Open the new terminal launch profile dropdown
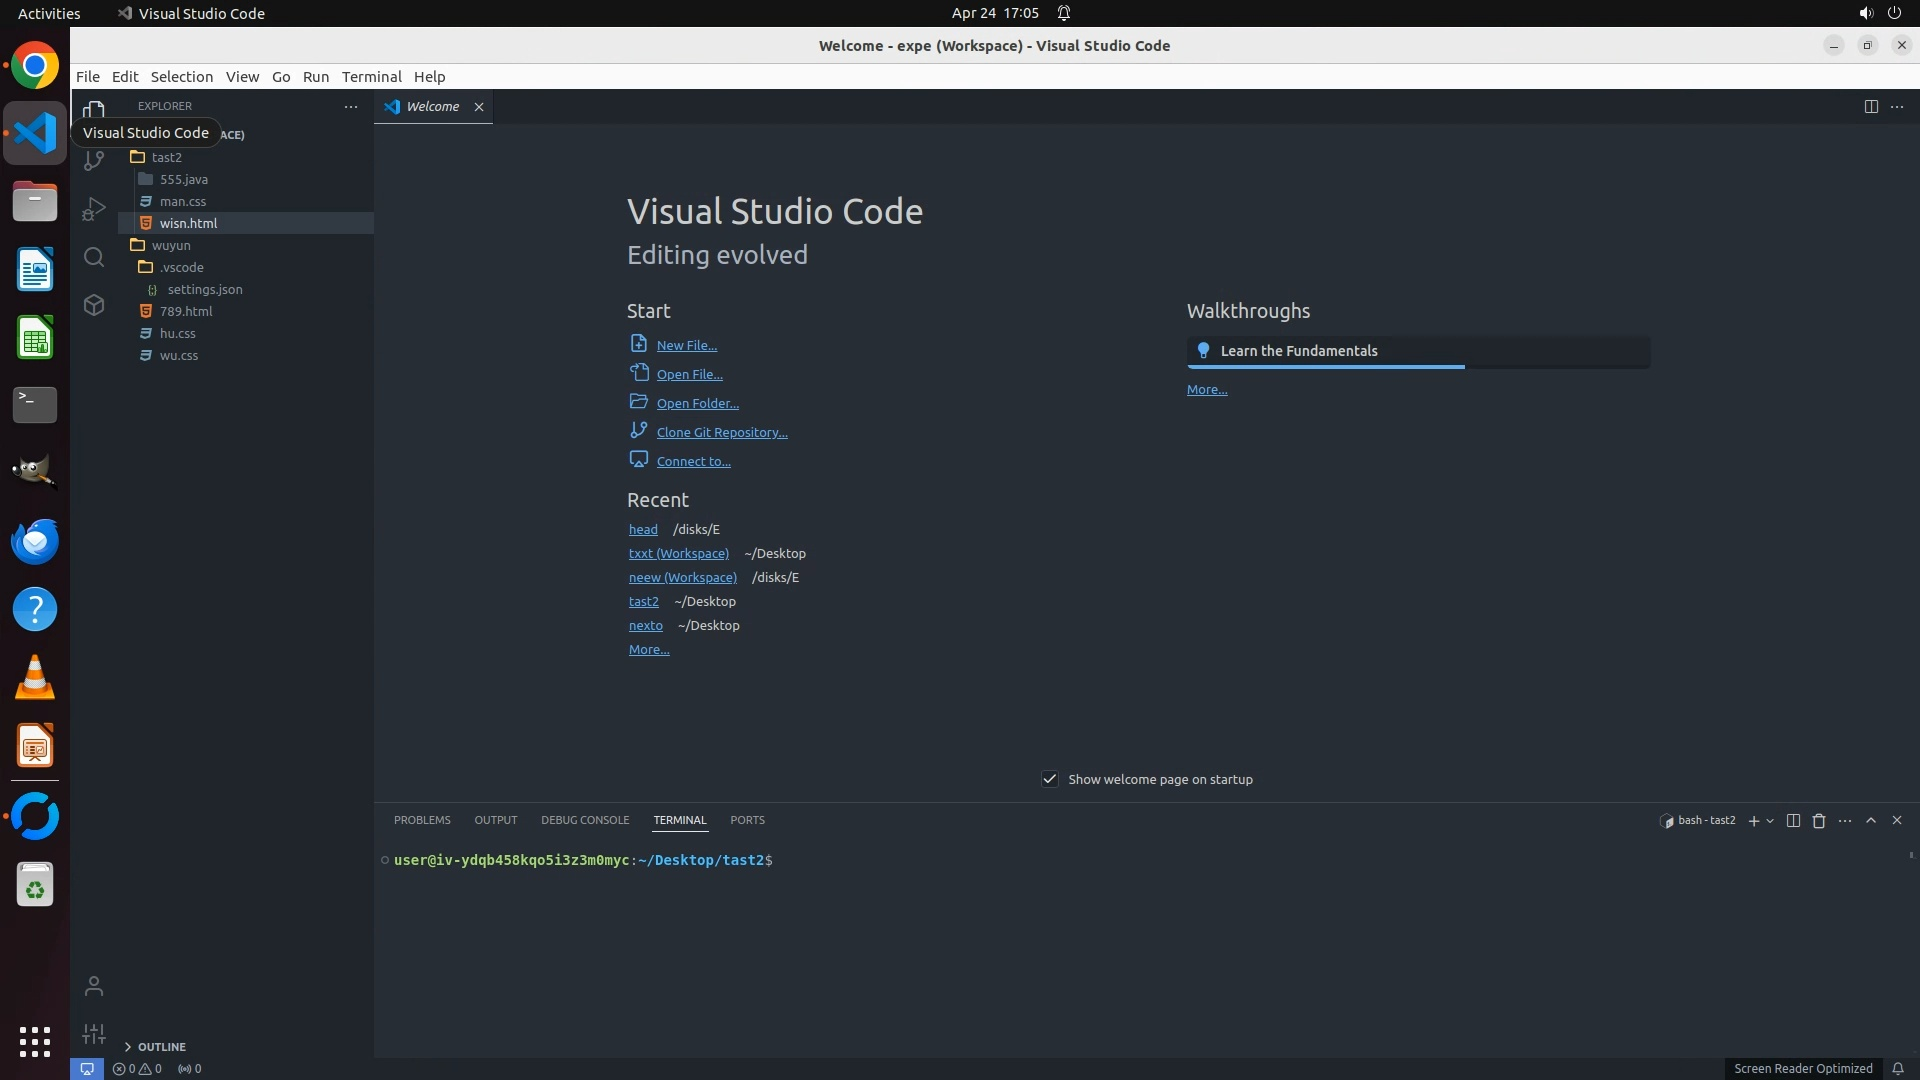Viewport: 1920px width, 1080px height. 1770,820
